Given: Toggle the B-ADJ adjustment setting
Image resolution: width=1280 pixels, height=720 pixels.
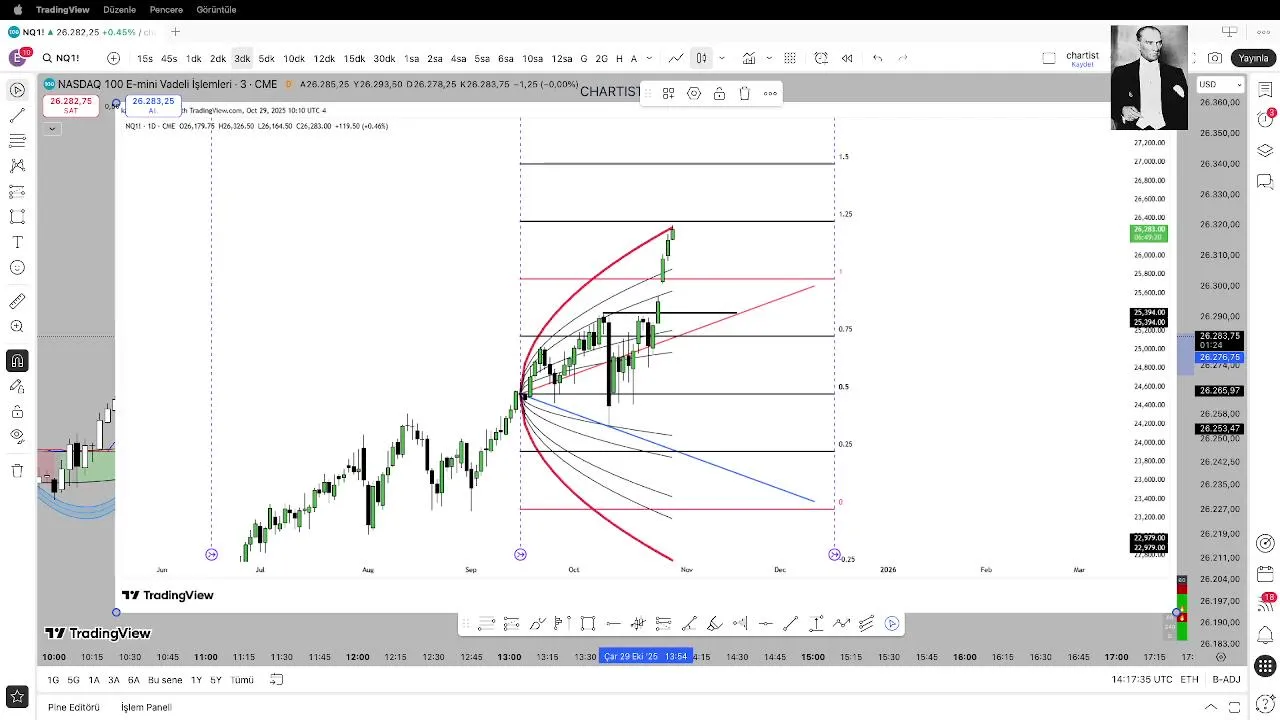Looking at the screenshot, I should [1227, 680].
